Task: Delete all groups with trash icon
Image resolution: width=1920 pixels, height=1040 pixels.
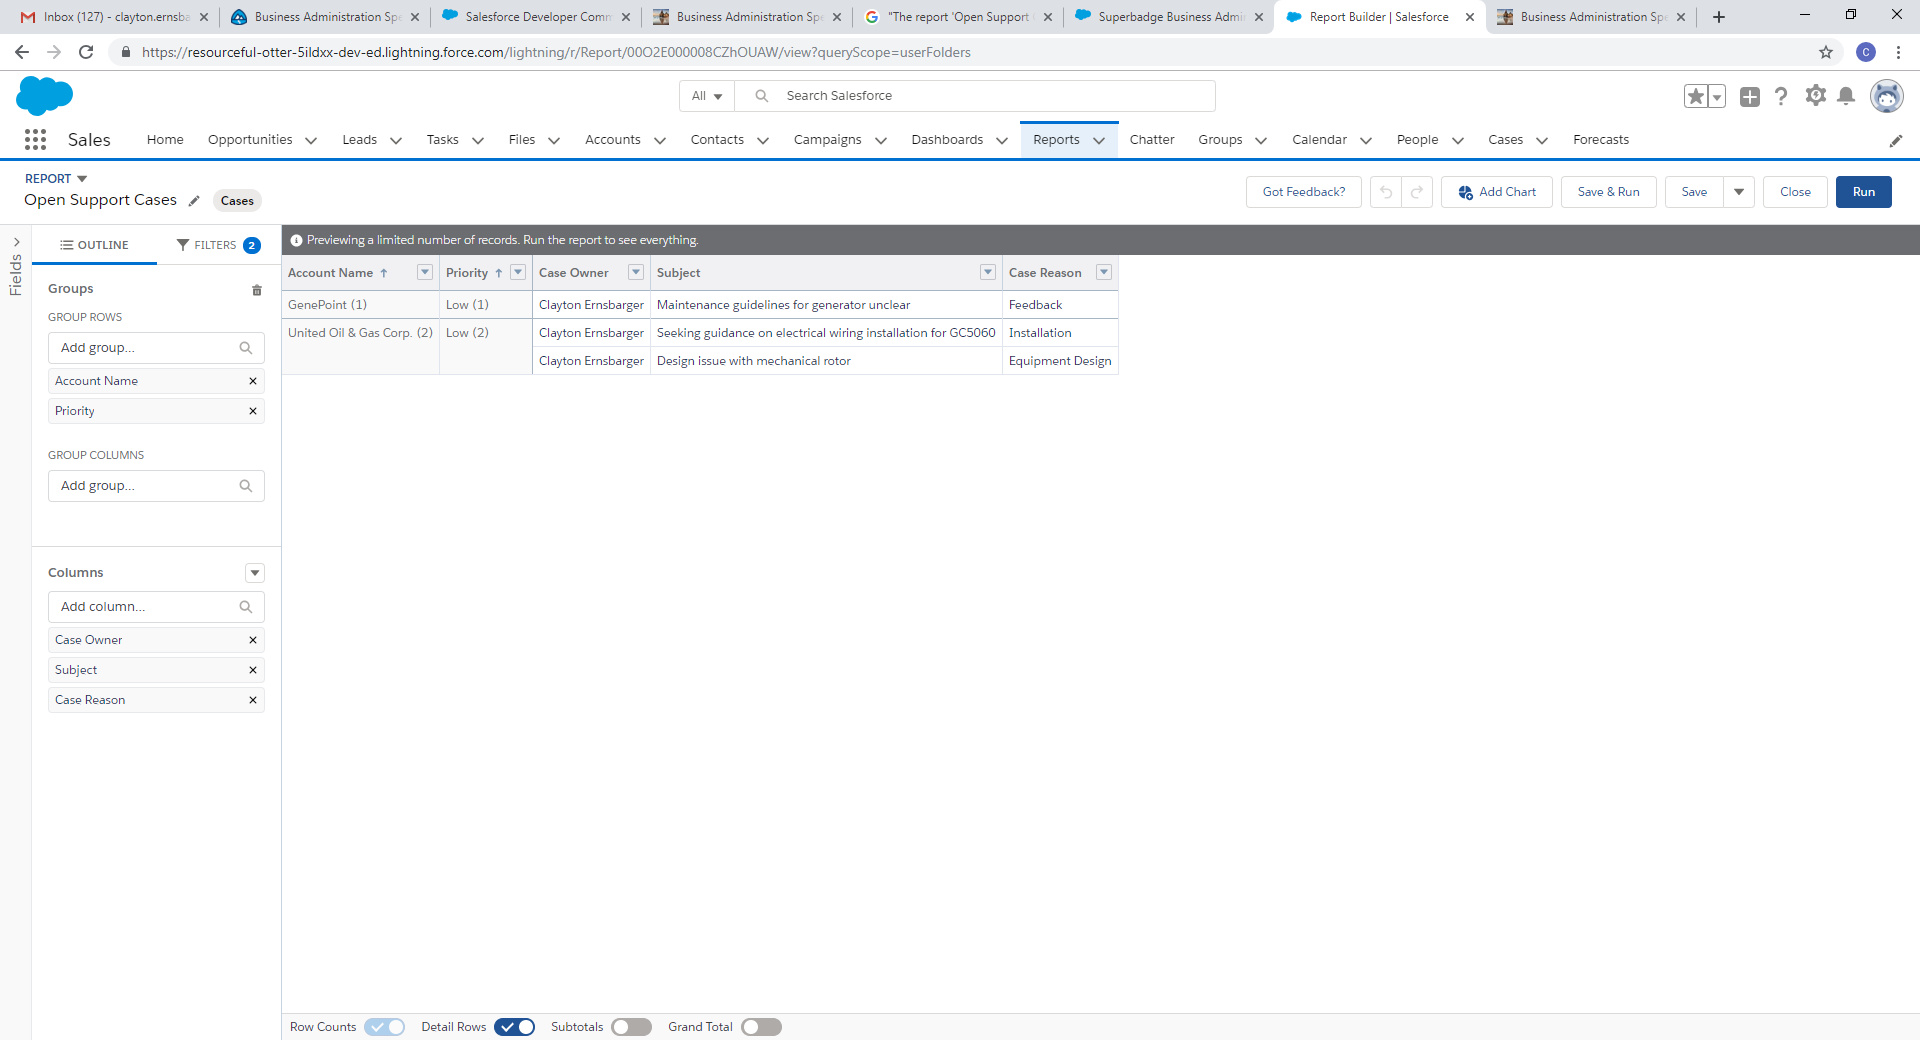Action: click(x=257, y=290)
